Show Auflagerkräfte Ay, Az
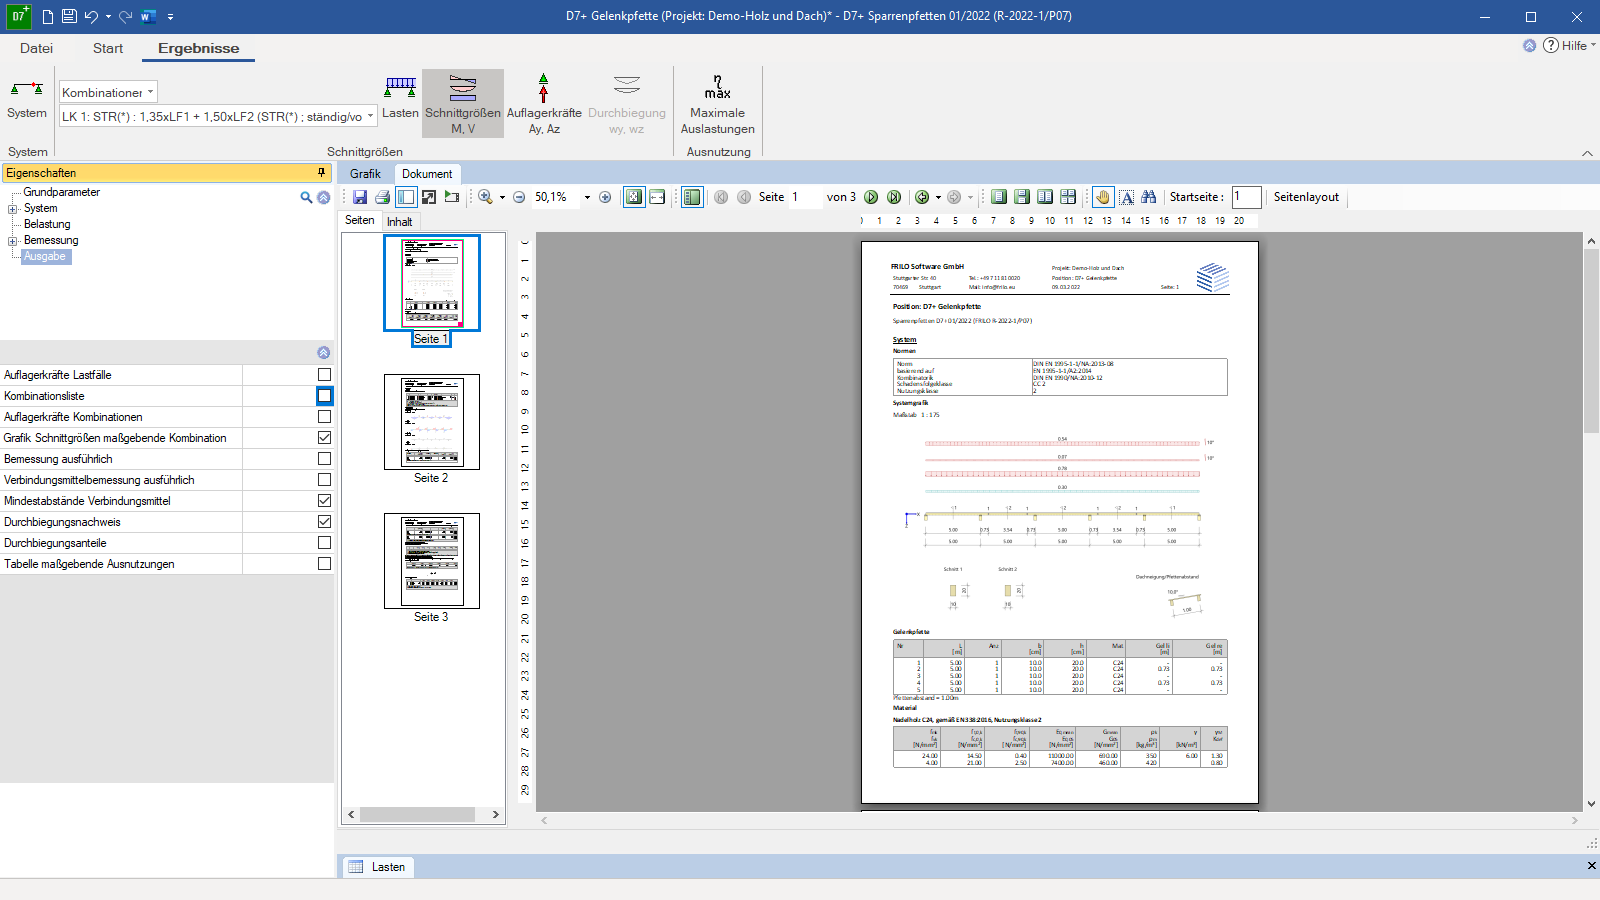 [544, 104]
